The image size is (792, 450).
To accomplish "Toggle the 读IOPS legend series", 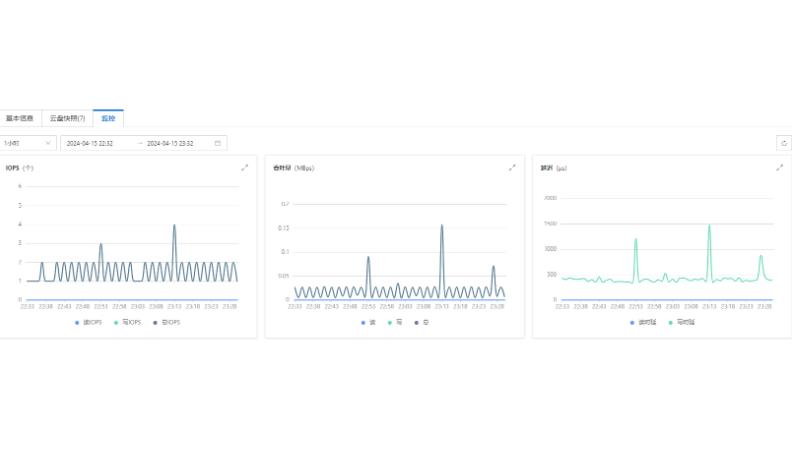I will pos(88,322).
